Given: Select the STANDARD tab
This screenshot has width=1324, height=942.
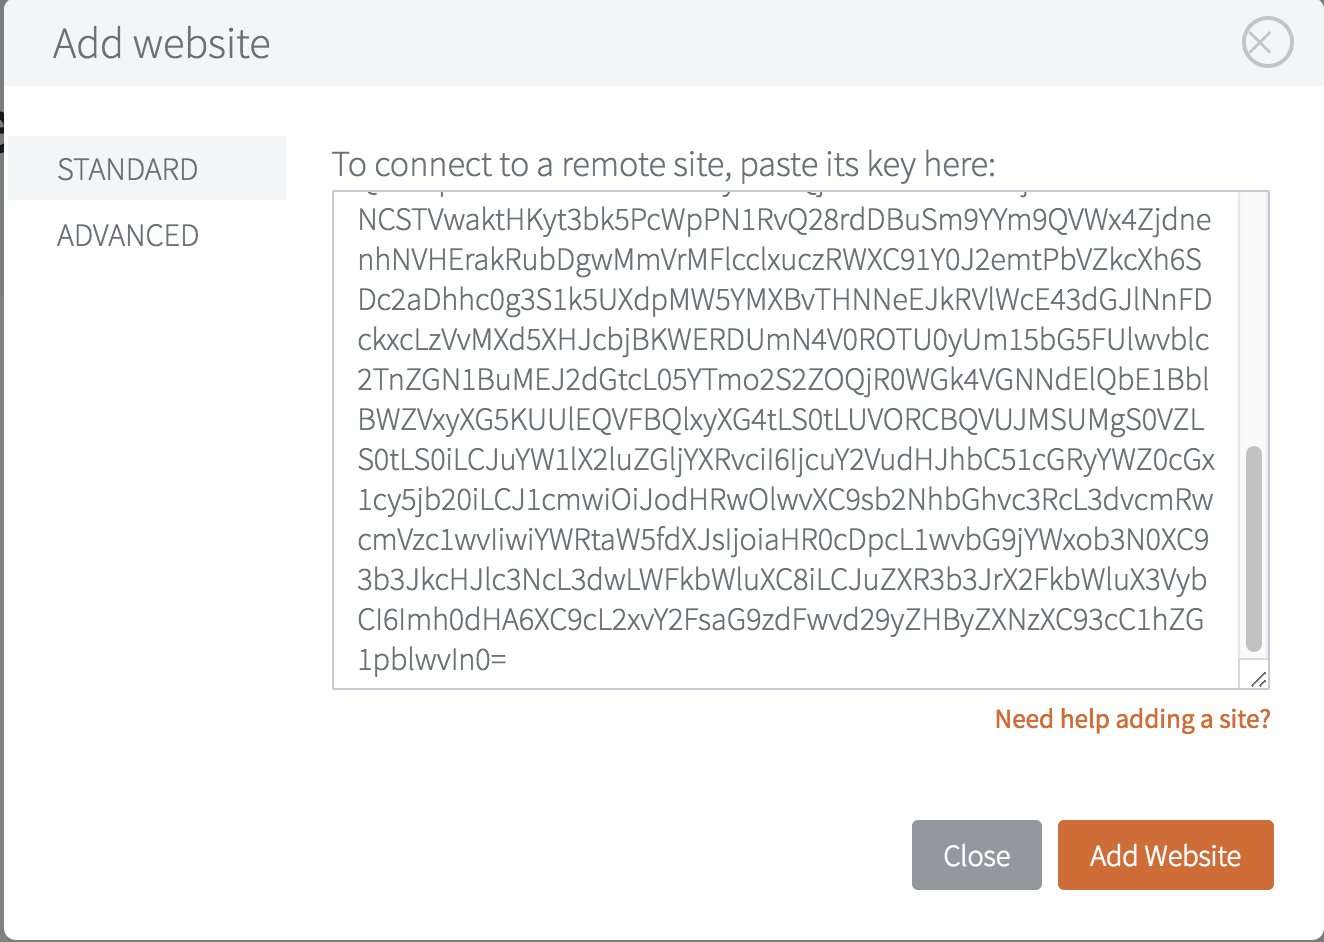Looking at the screenshot, I should pos(147,169).
